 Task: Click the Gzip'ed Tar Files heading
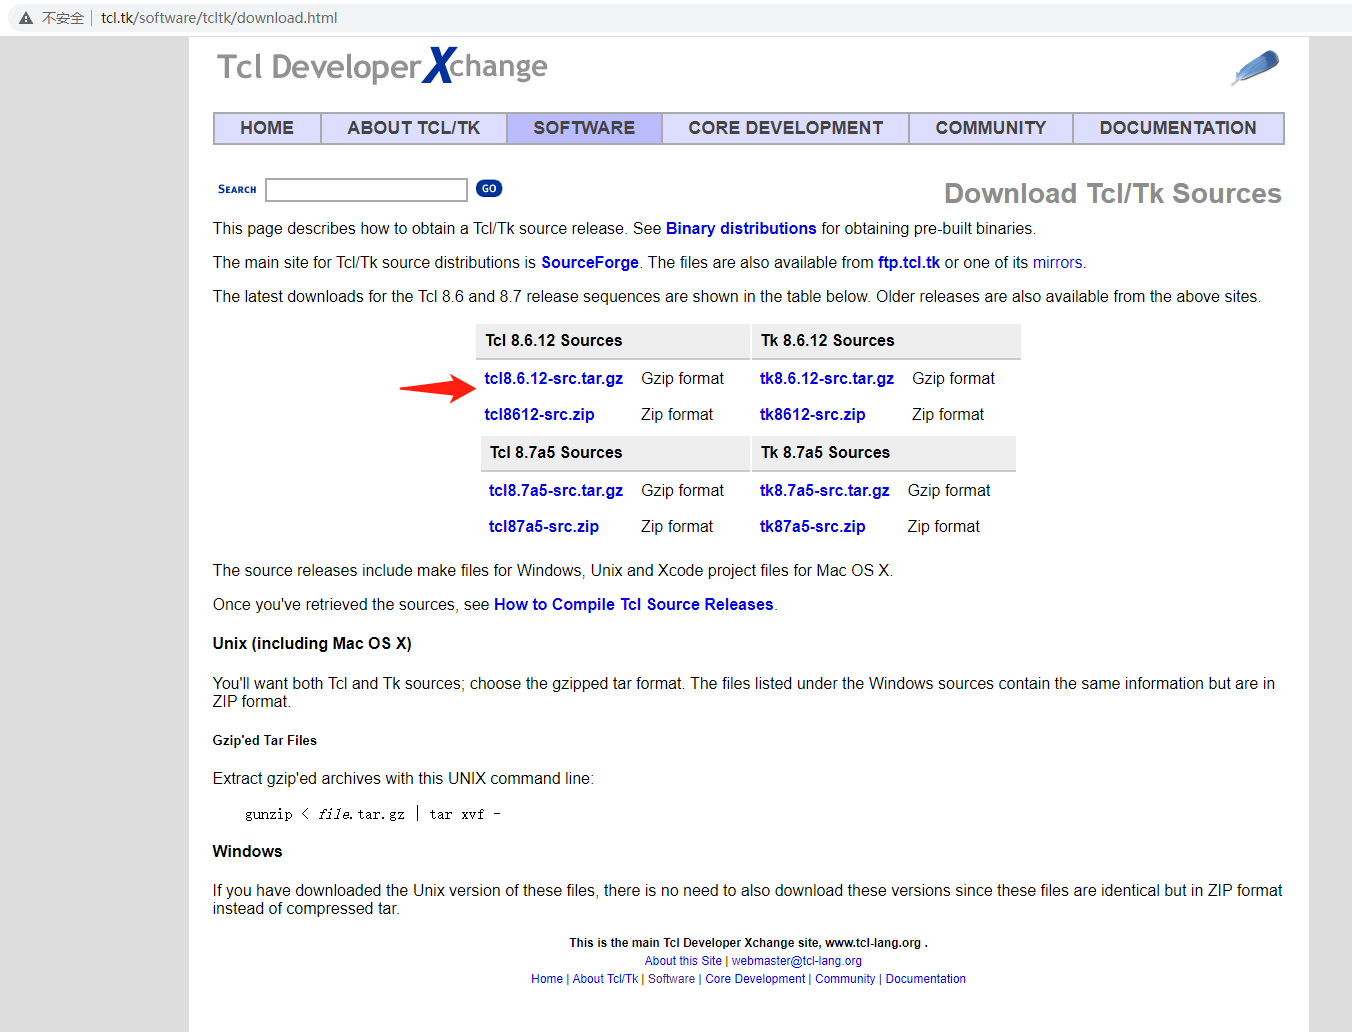[265, 740]
